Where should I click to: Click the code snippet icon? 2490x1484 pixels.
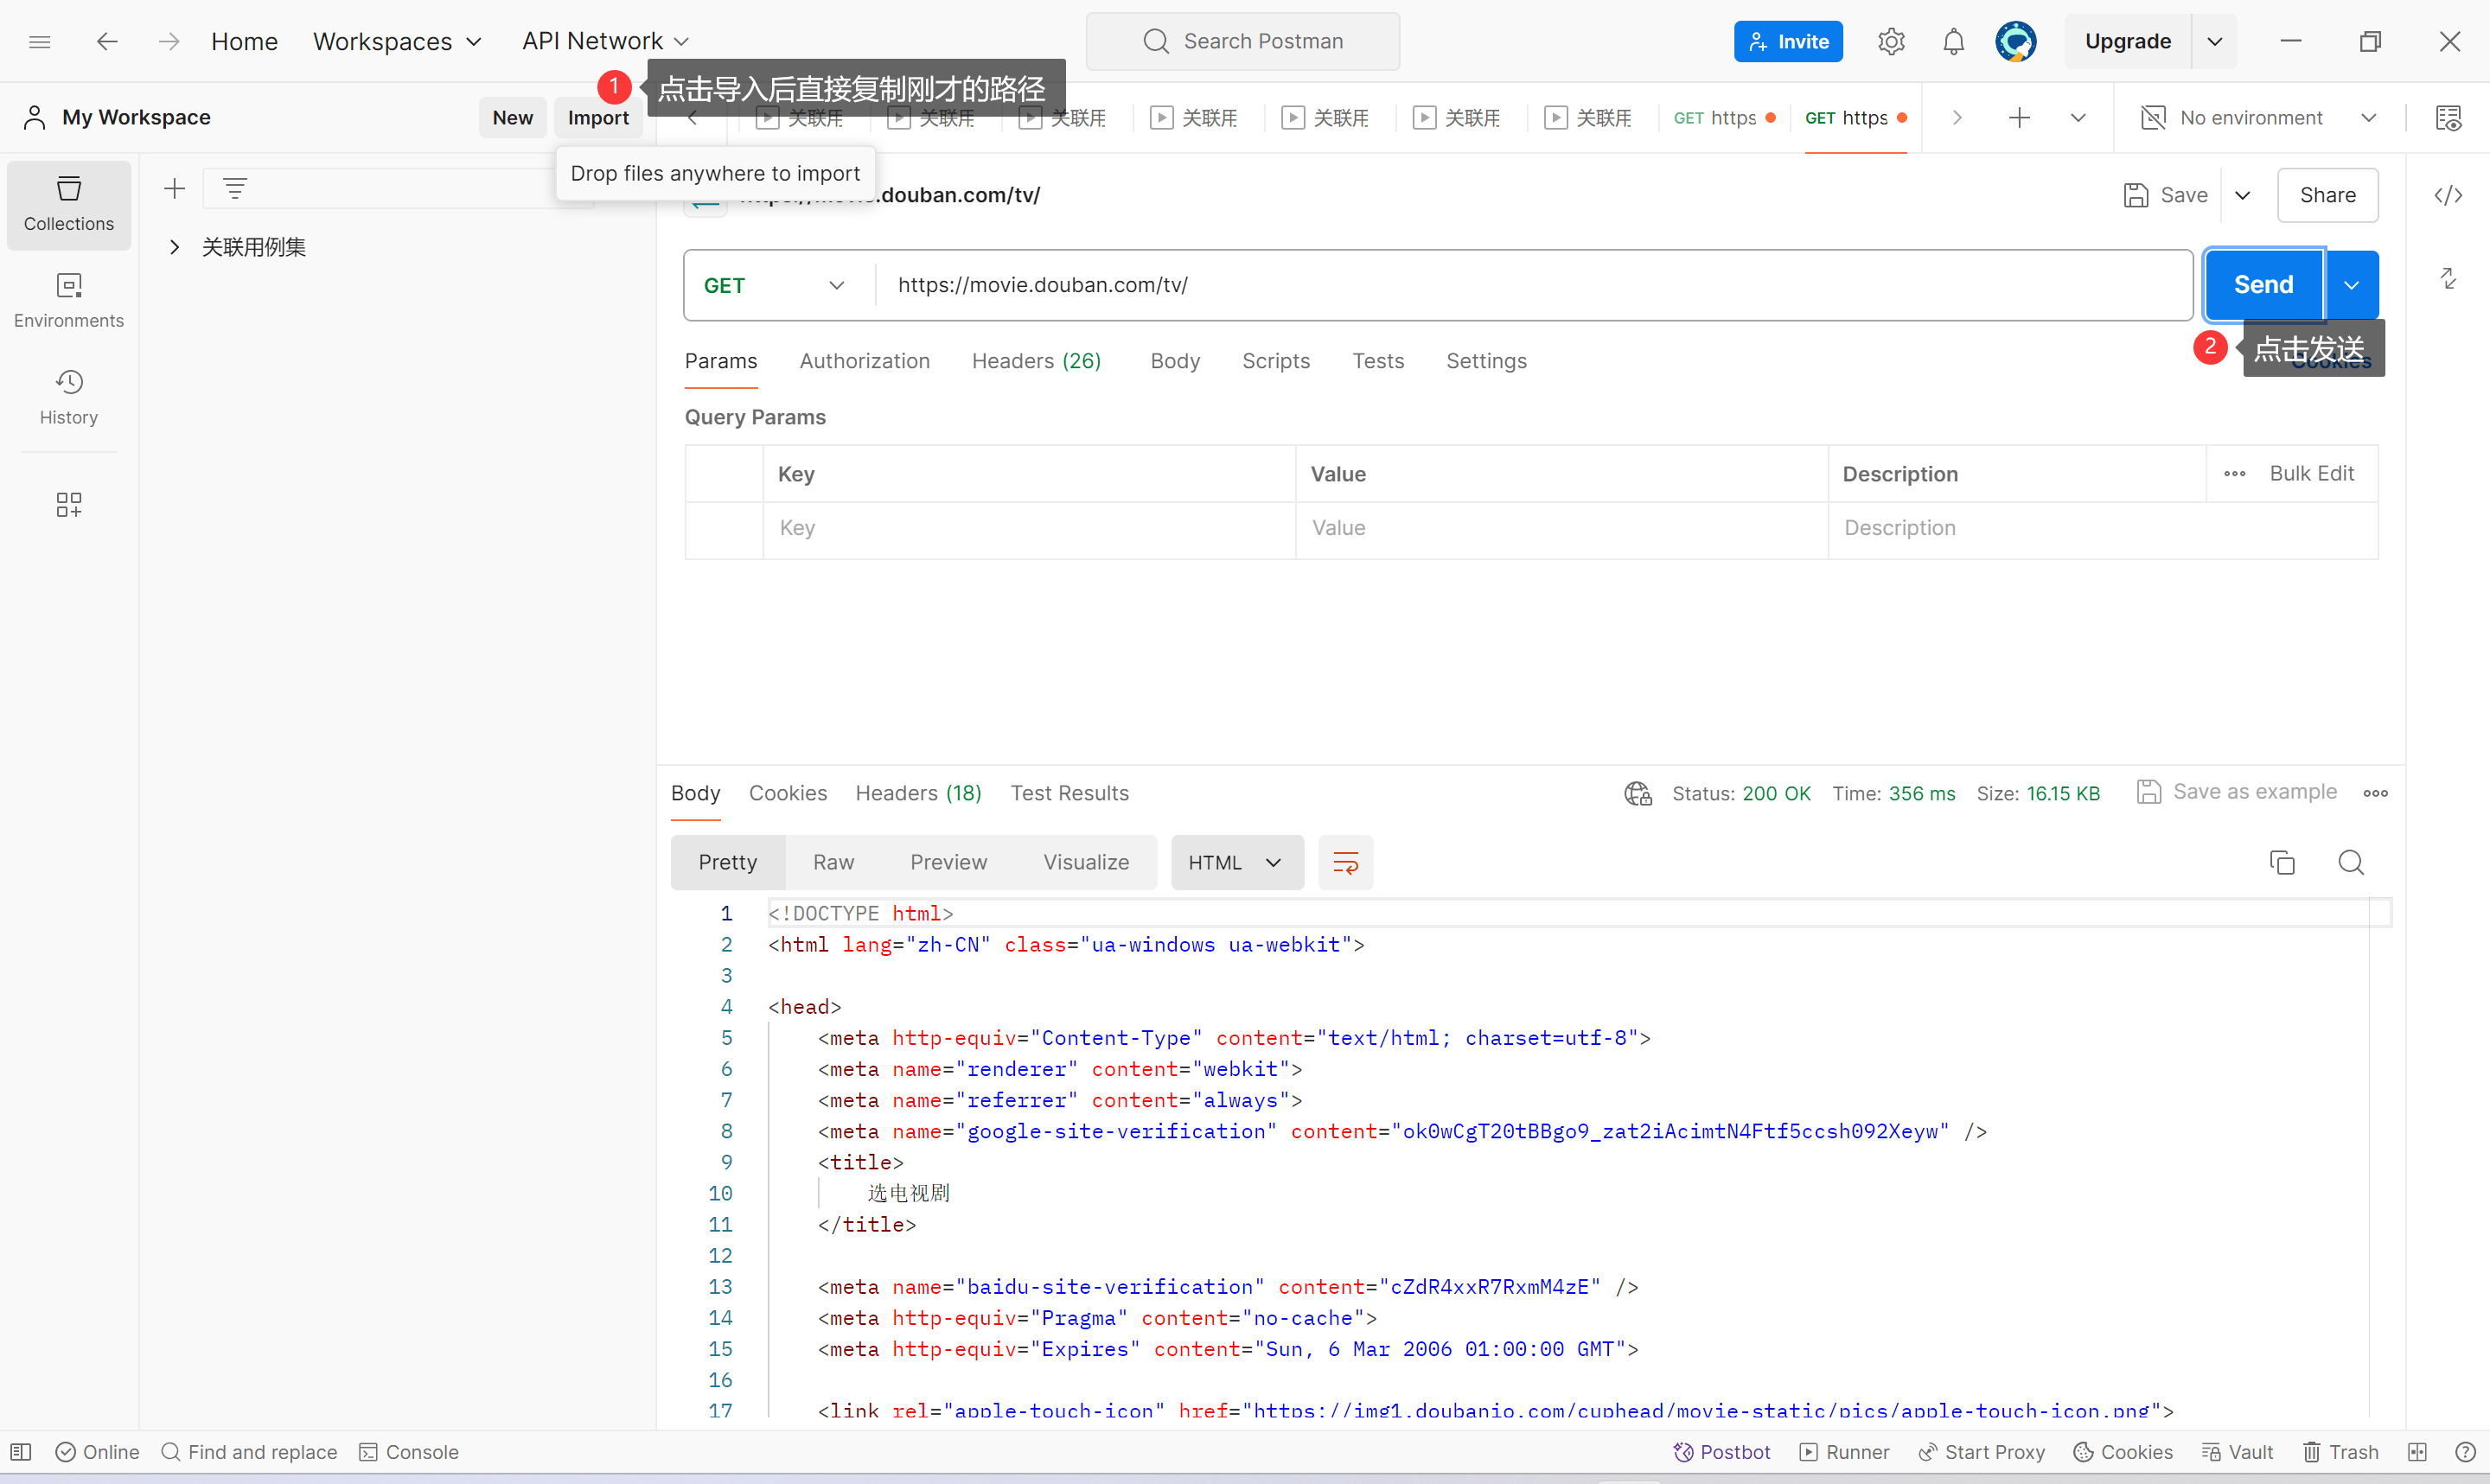(x=2447, y=195)
